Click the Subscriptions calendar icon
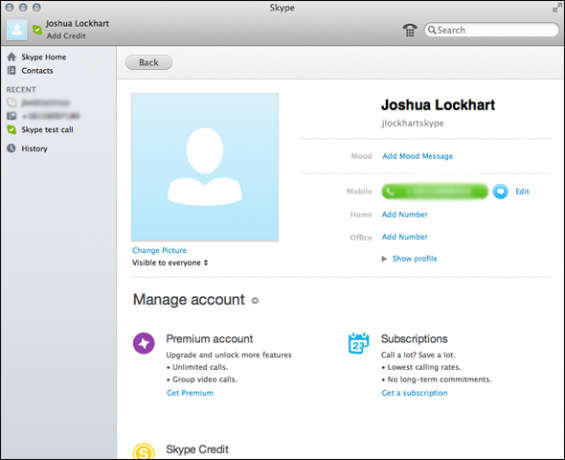 [x=359, y=343]
